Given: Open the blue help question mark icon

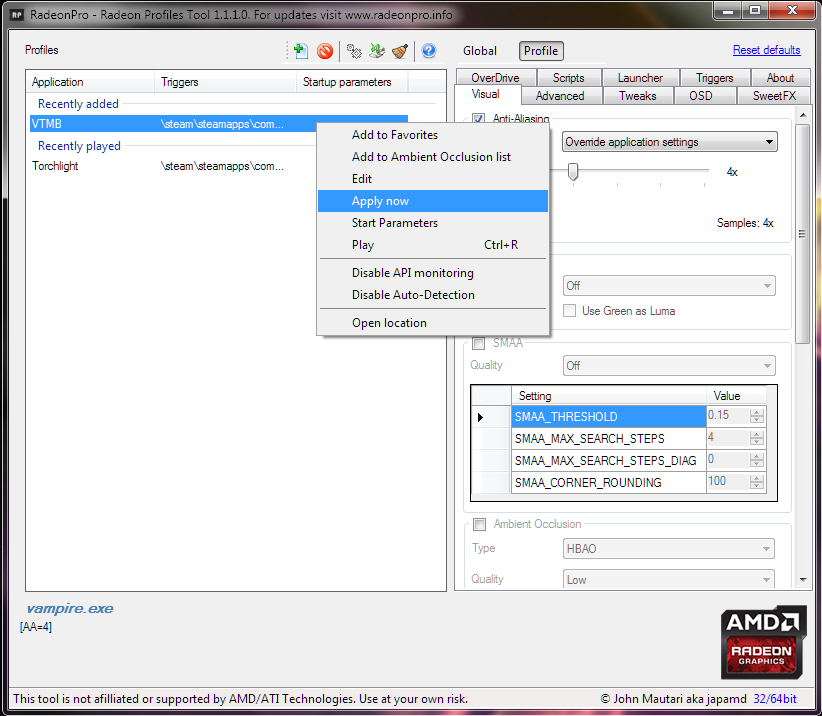Looking at the screenshot, I should 429,51.
